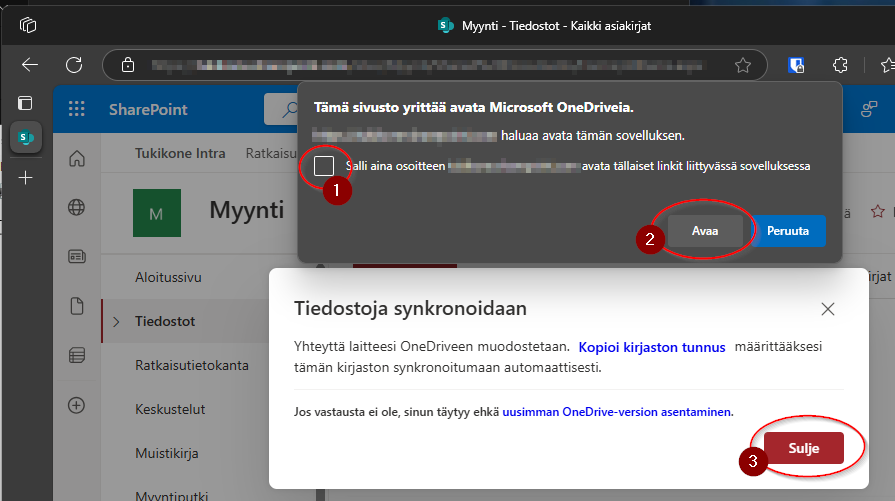Click Peruuta in the OneDrive prompt
895x501 pixels.
click(788, 231)
